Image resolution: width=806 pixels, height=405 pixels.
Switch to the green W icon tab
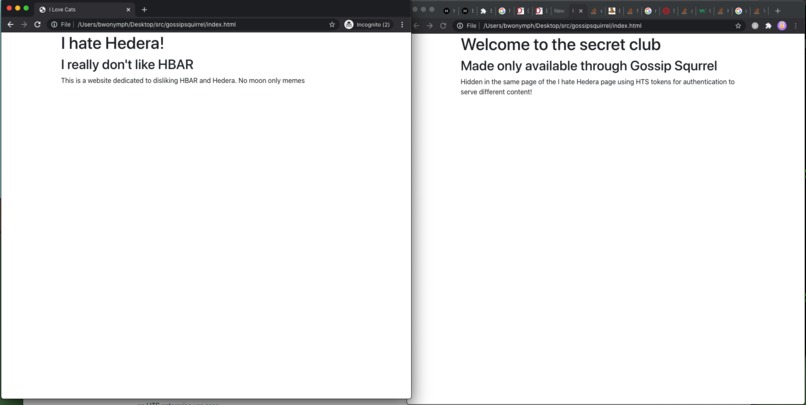(702, 11)
